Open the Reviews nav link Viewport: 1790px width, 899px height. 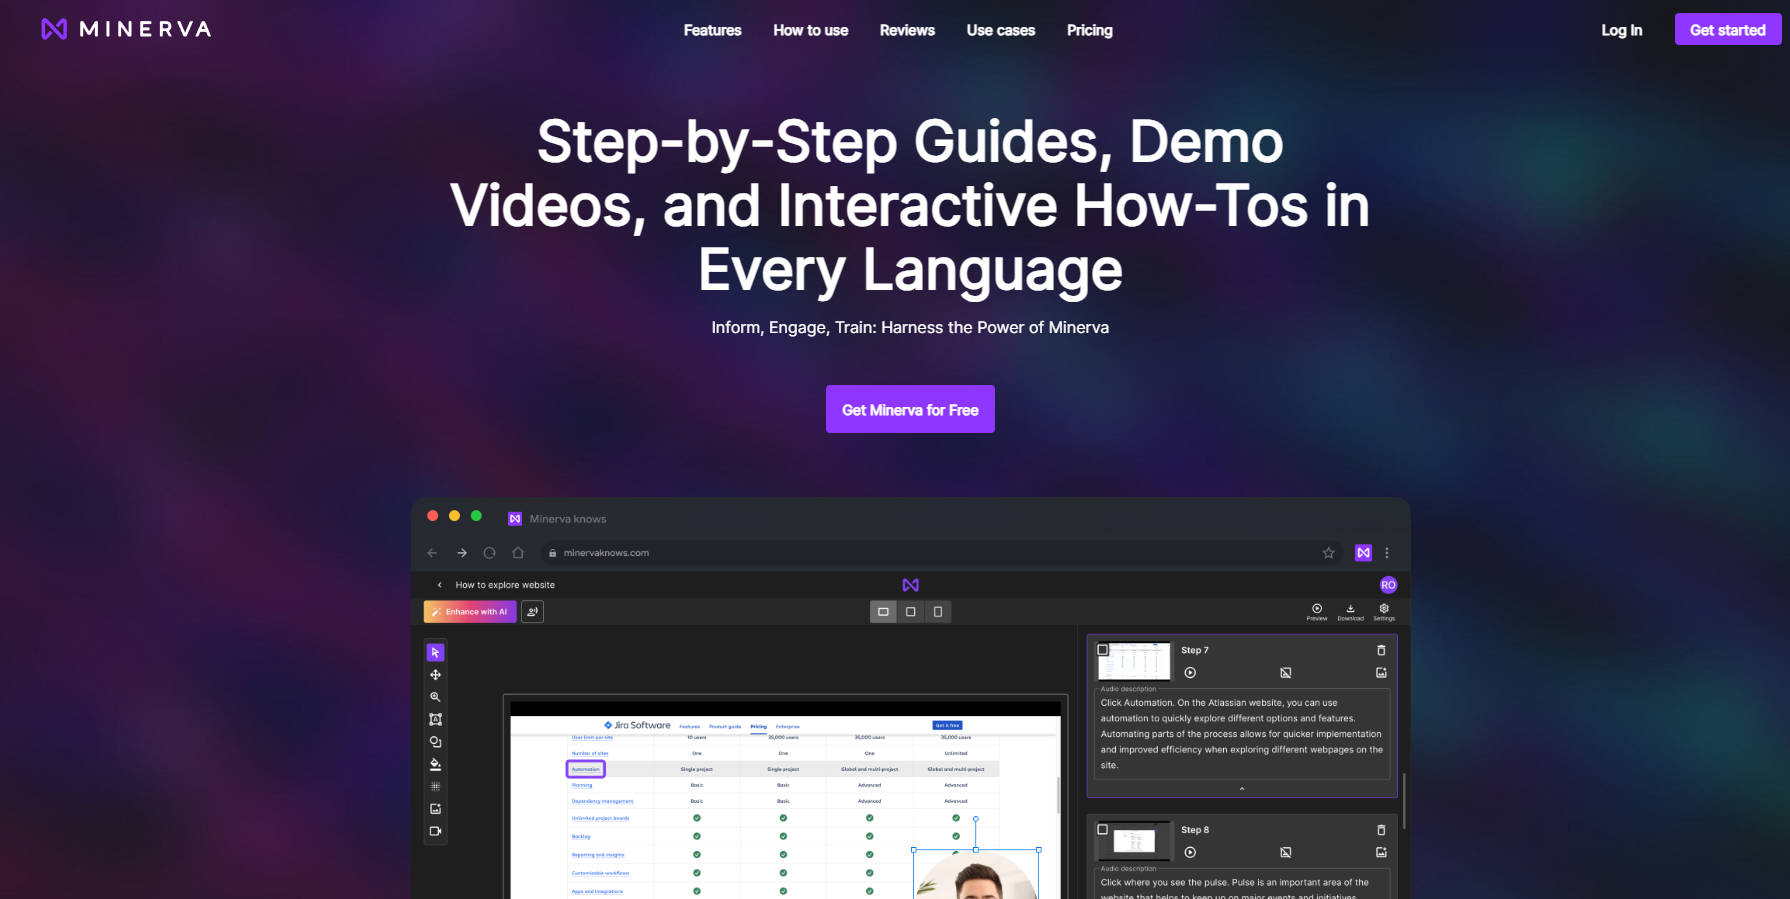(907, 30)
